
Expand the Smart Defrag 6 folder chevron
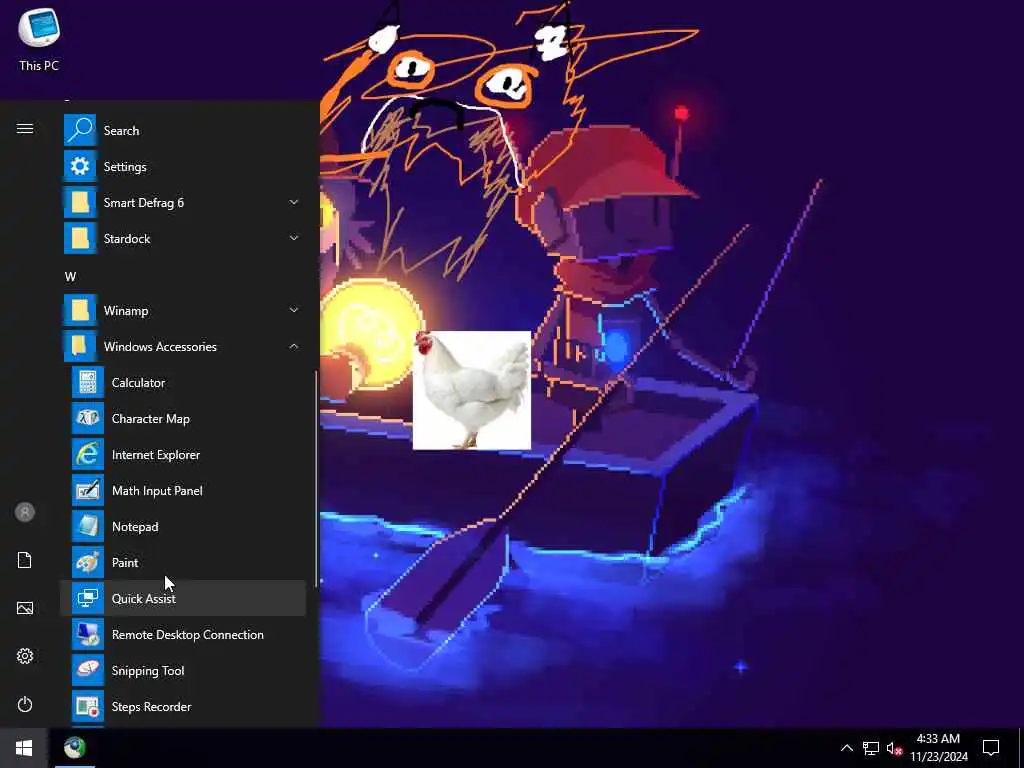[x=294, y=202]
